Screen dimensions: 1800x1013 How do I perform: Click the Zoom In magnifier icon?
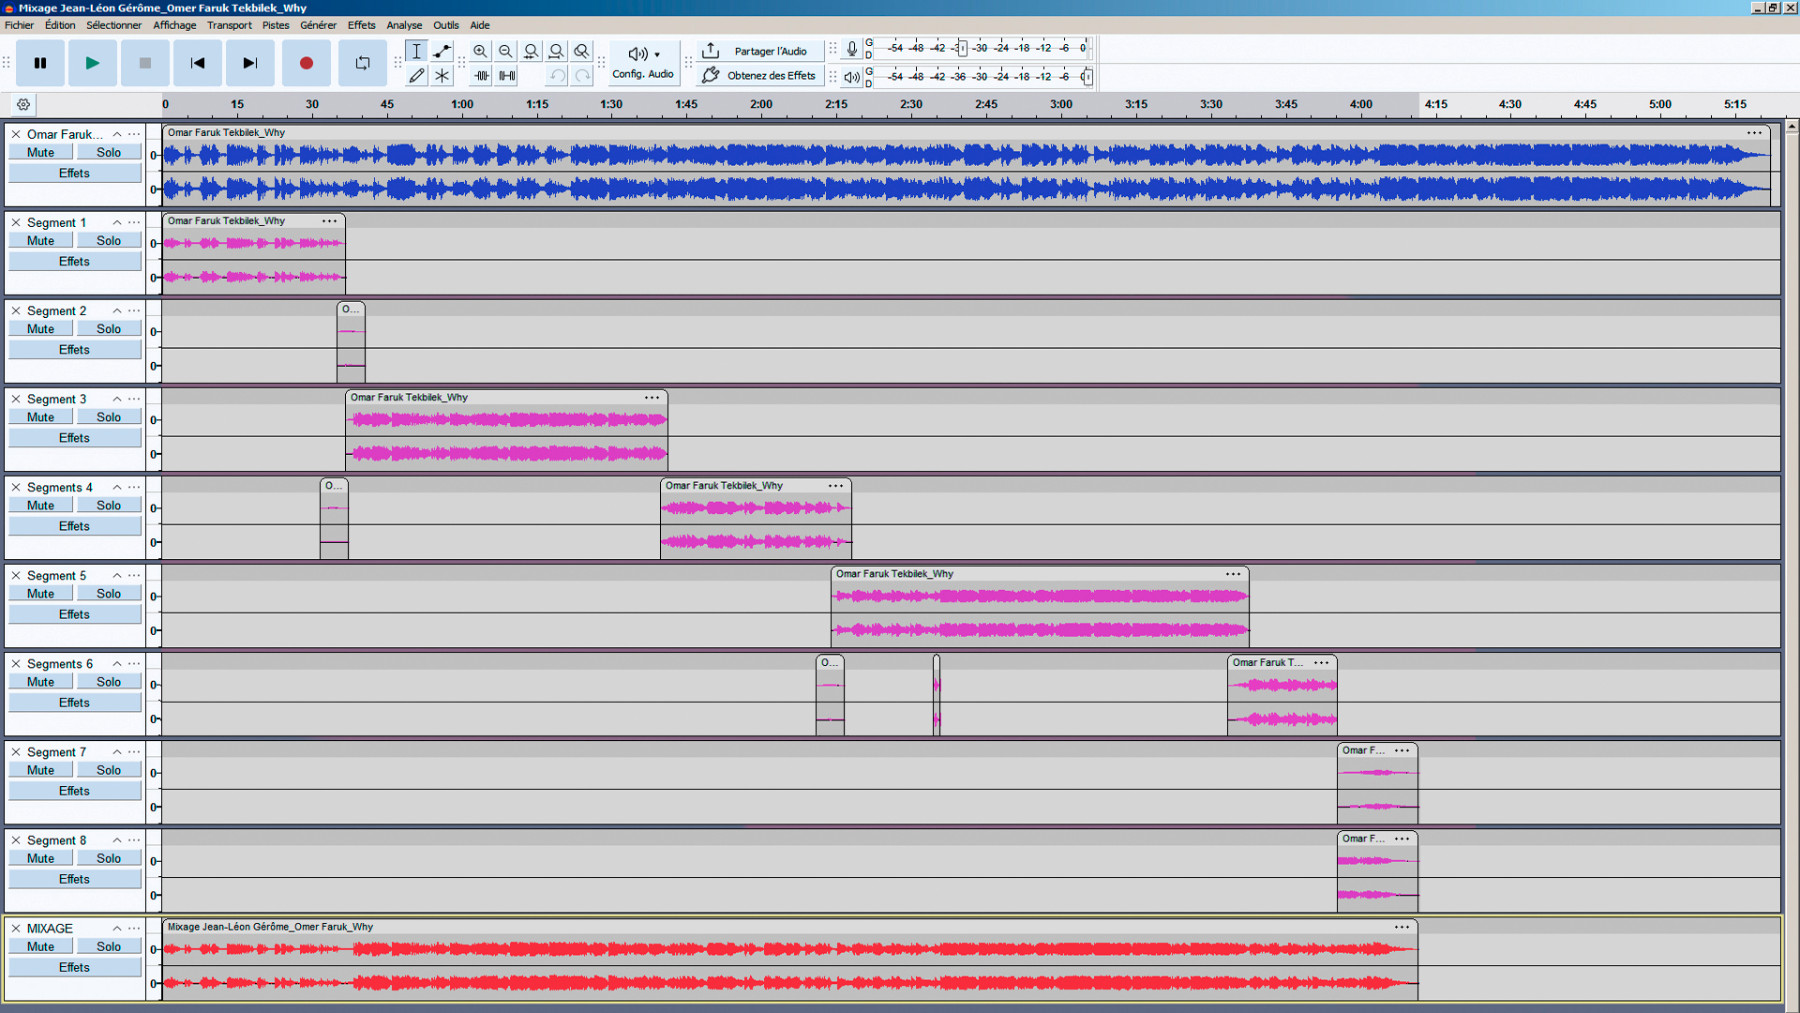click(x=480, y=51)
